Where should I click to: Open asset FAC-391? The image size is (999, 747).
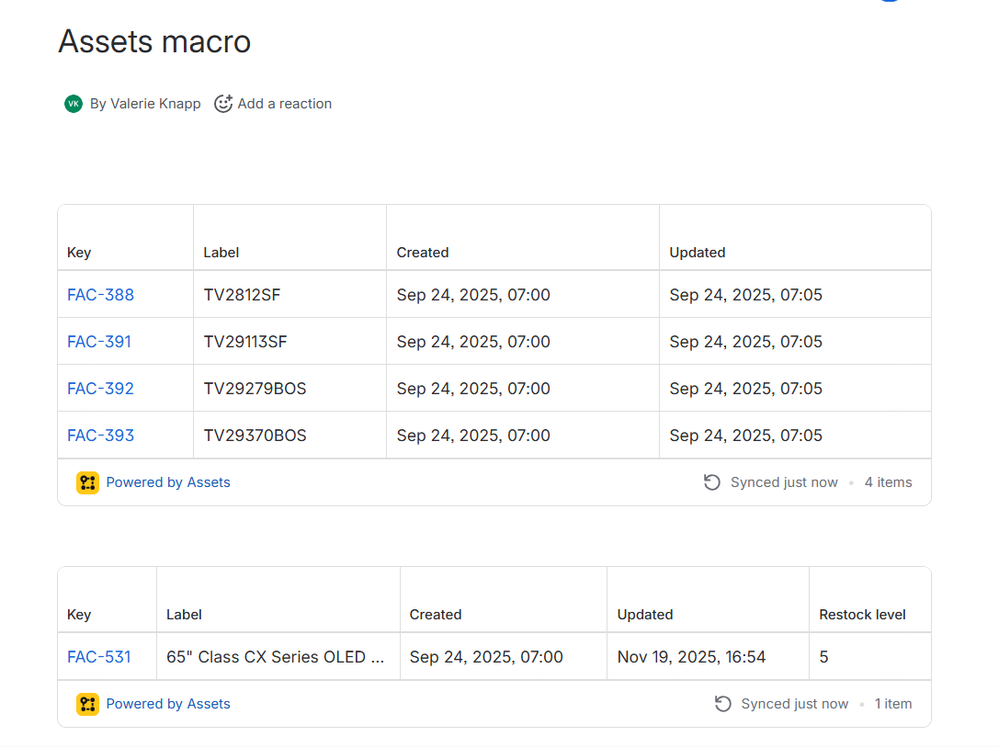point(99,342)
